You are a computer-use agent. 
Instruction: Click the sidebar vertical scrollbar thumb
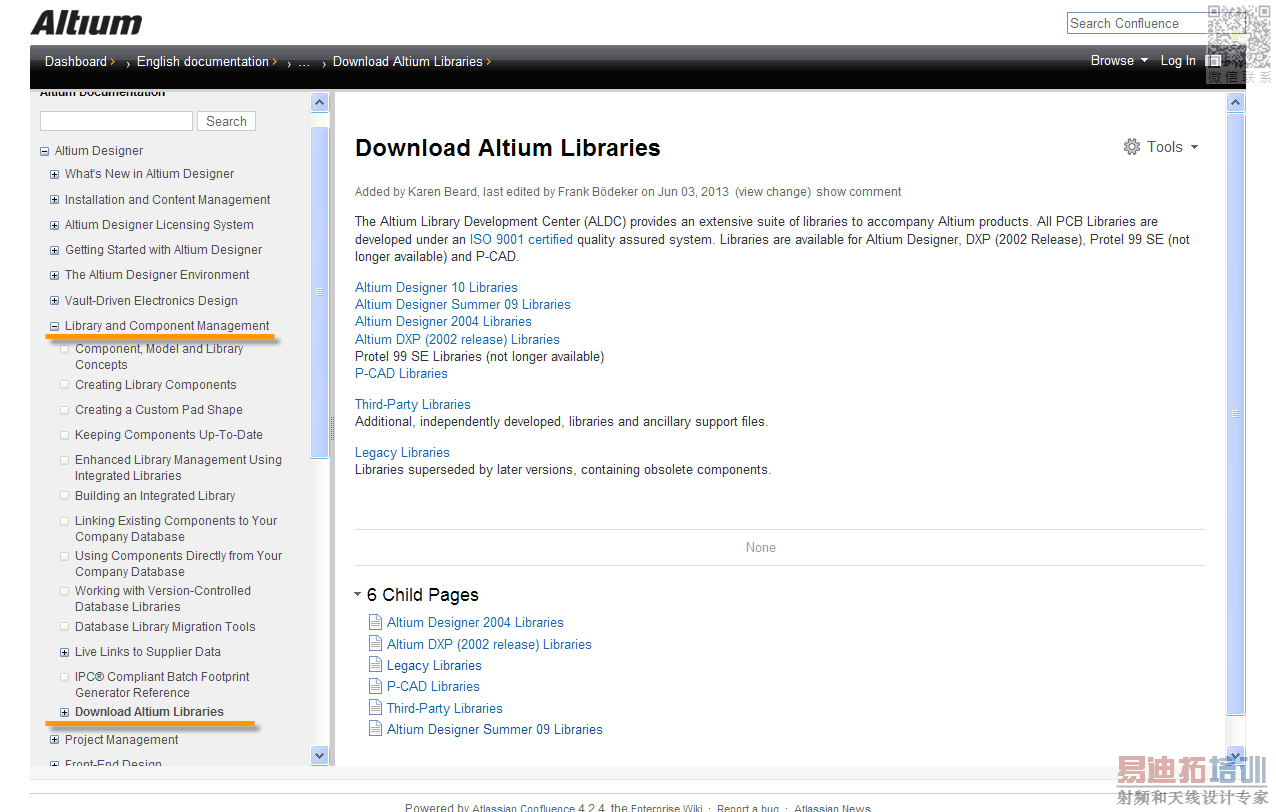point(320,292)
